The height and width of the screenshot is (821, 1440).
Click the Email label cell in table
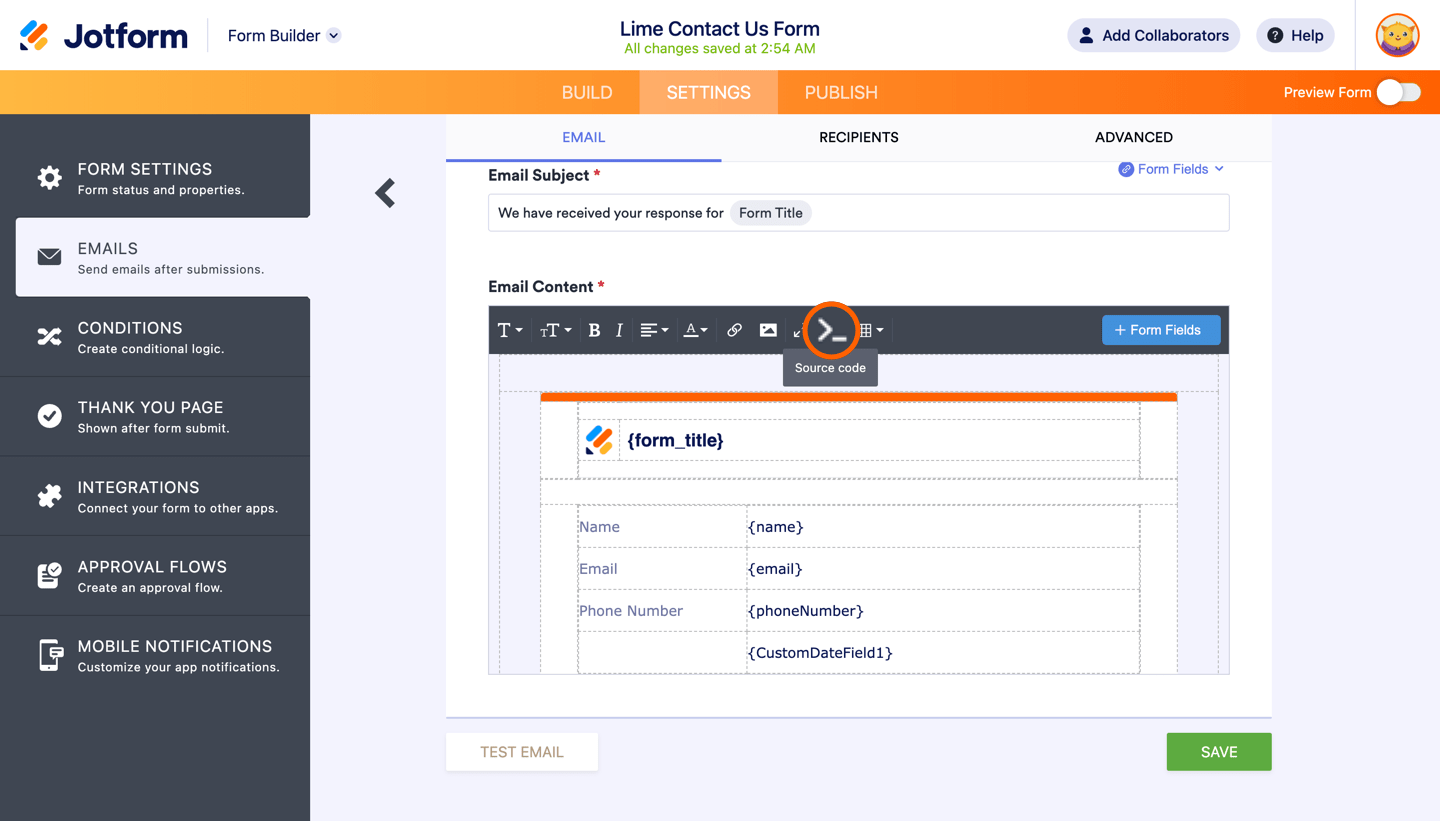click(x=662, y=569)
